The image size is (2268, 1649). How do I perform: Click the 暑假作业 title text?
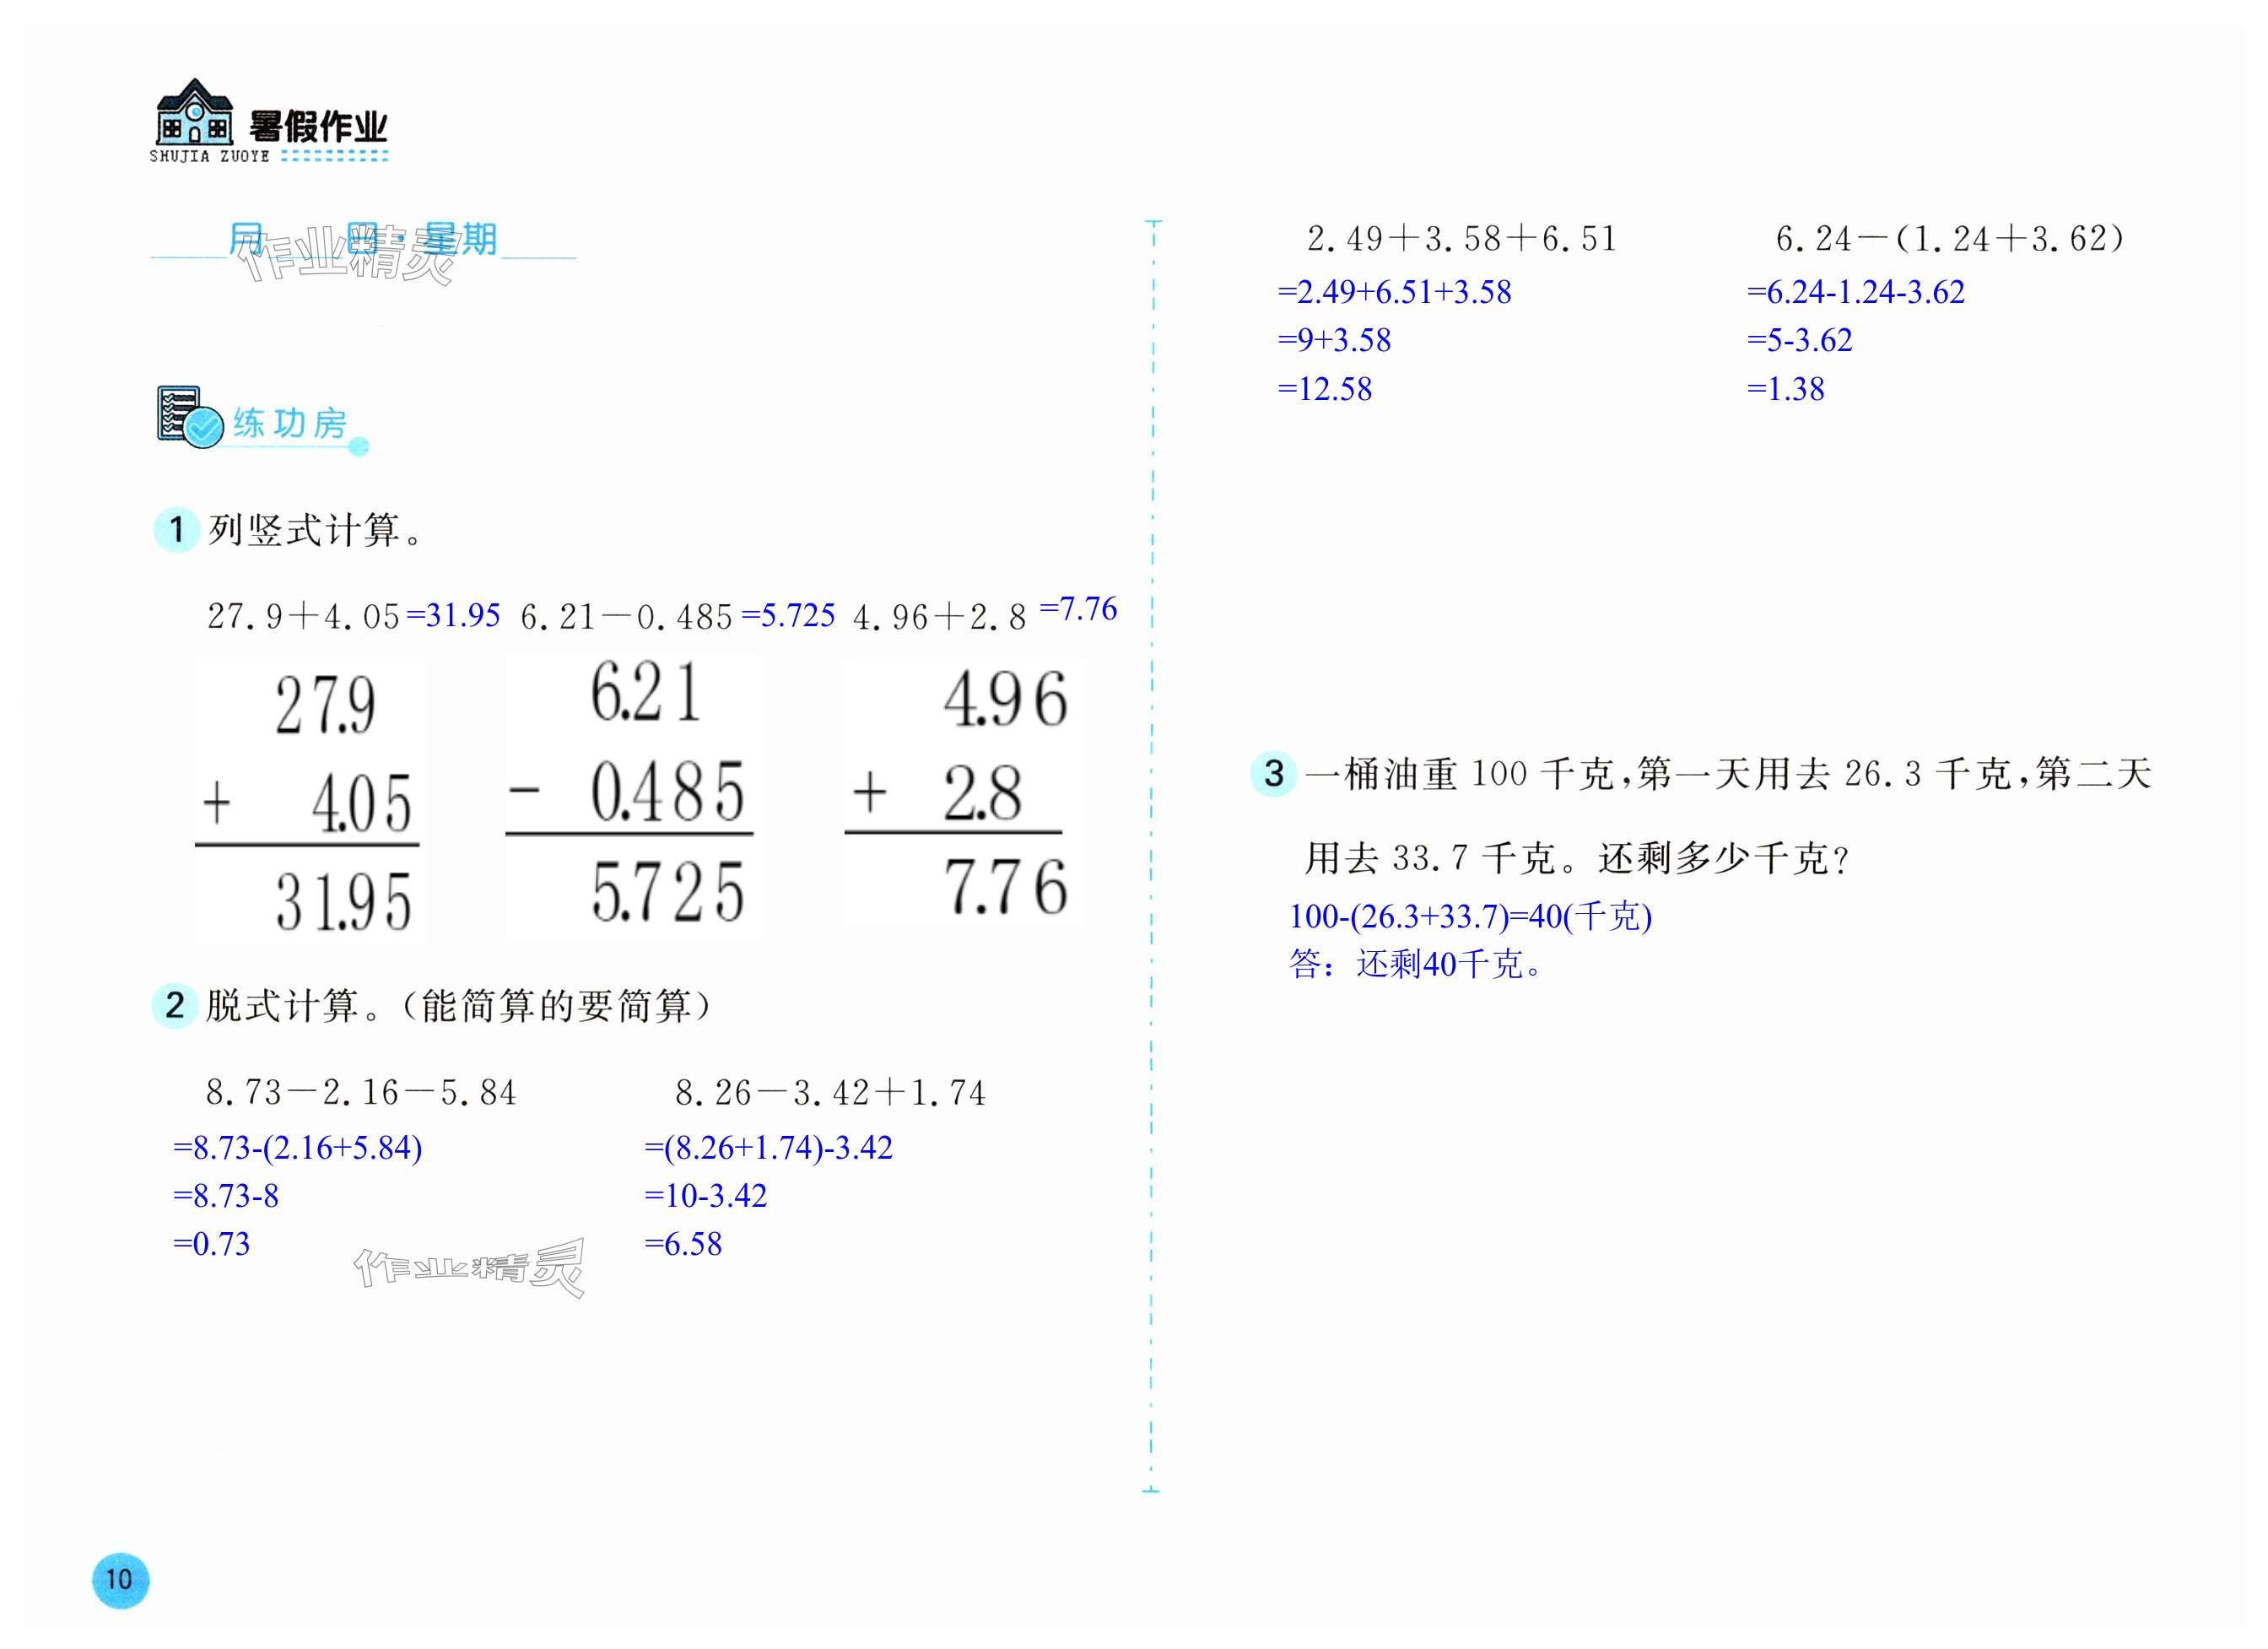coord(318,127)
